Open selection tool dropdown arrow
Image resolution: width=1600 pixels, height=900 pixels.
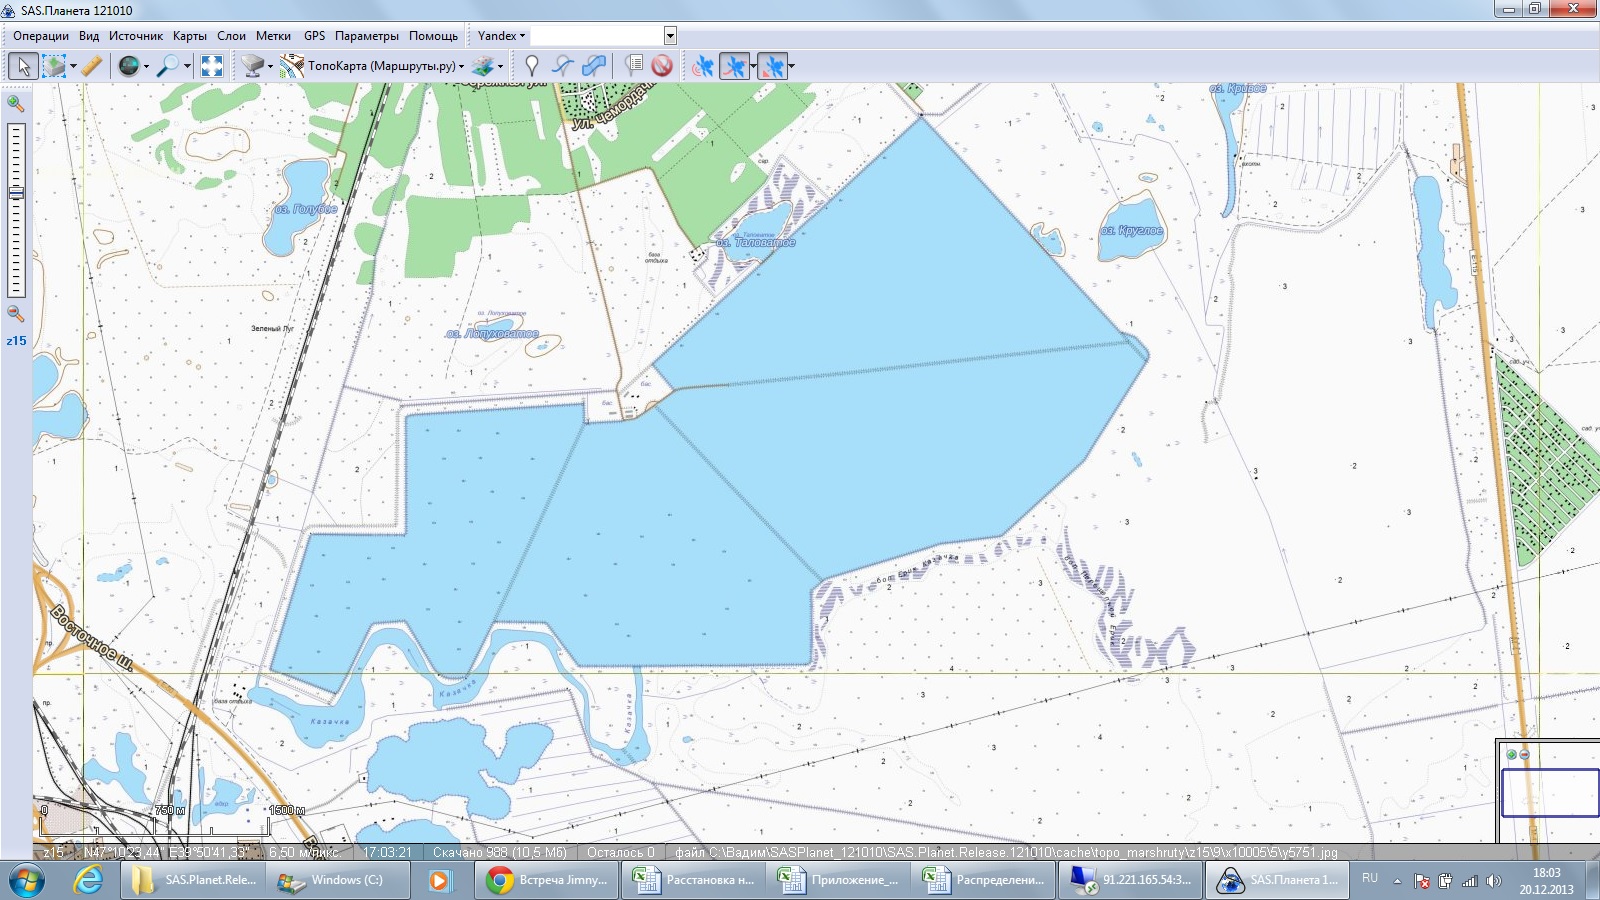[73, 67]
